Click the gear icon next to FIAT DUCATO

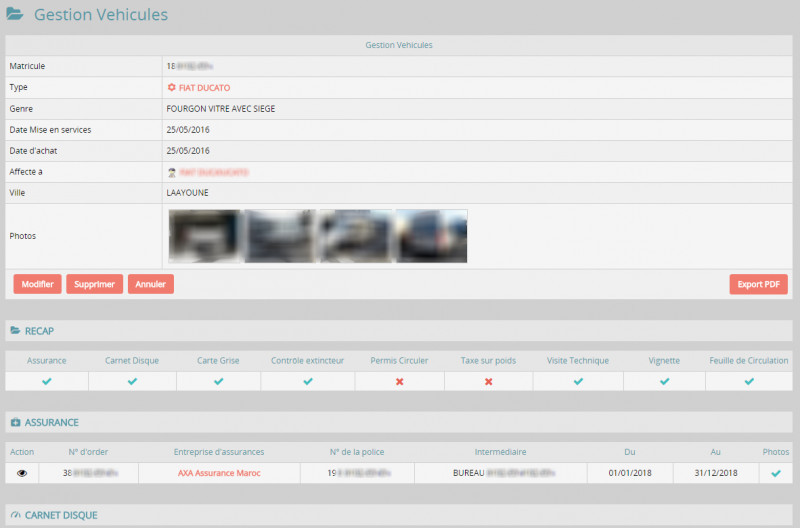(171, 88)
